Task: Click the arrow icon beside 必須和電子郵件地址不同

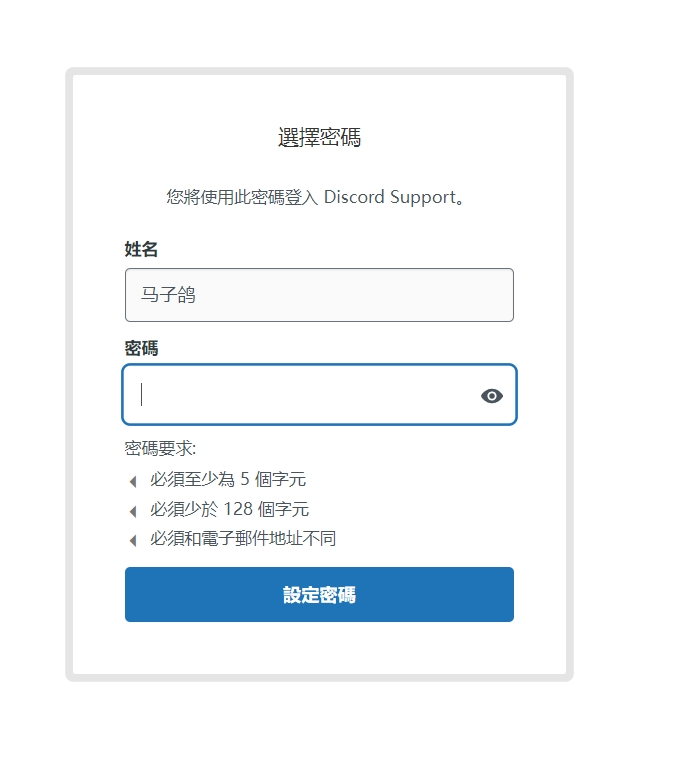Action: tap(133, 540)
